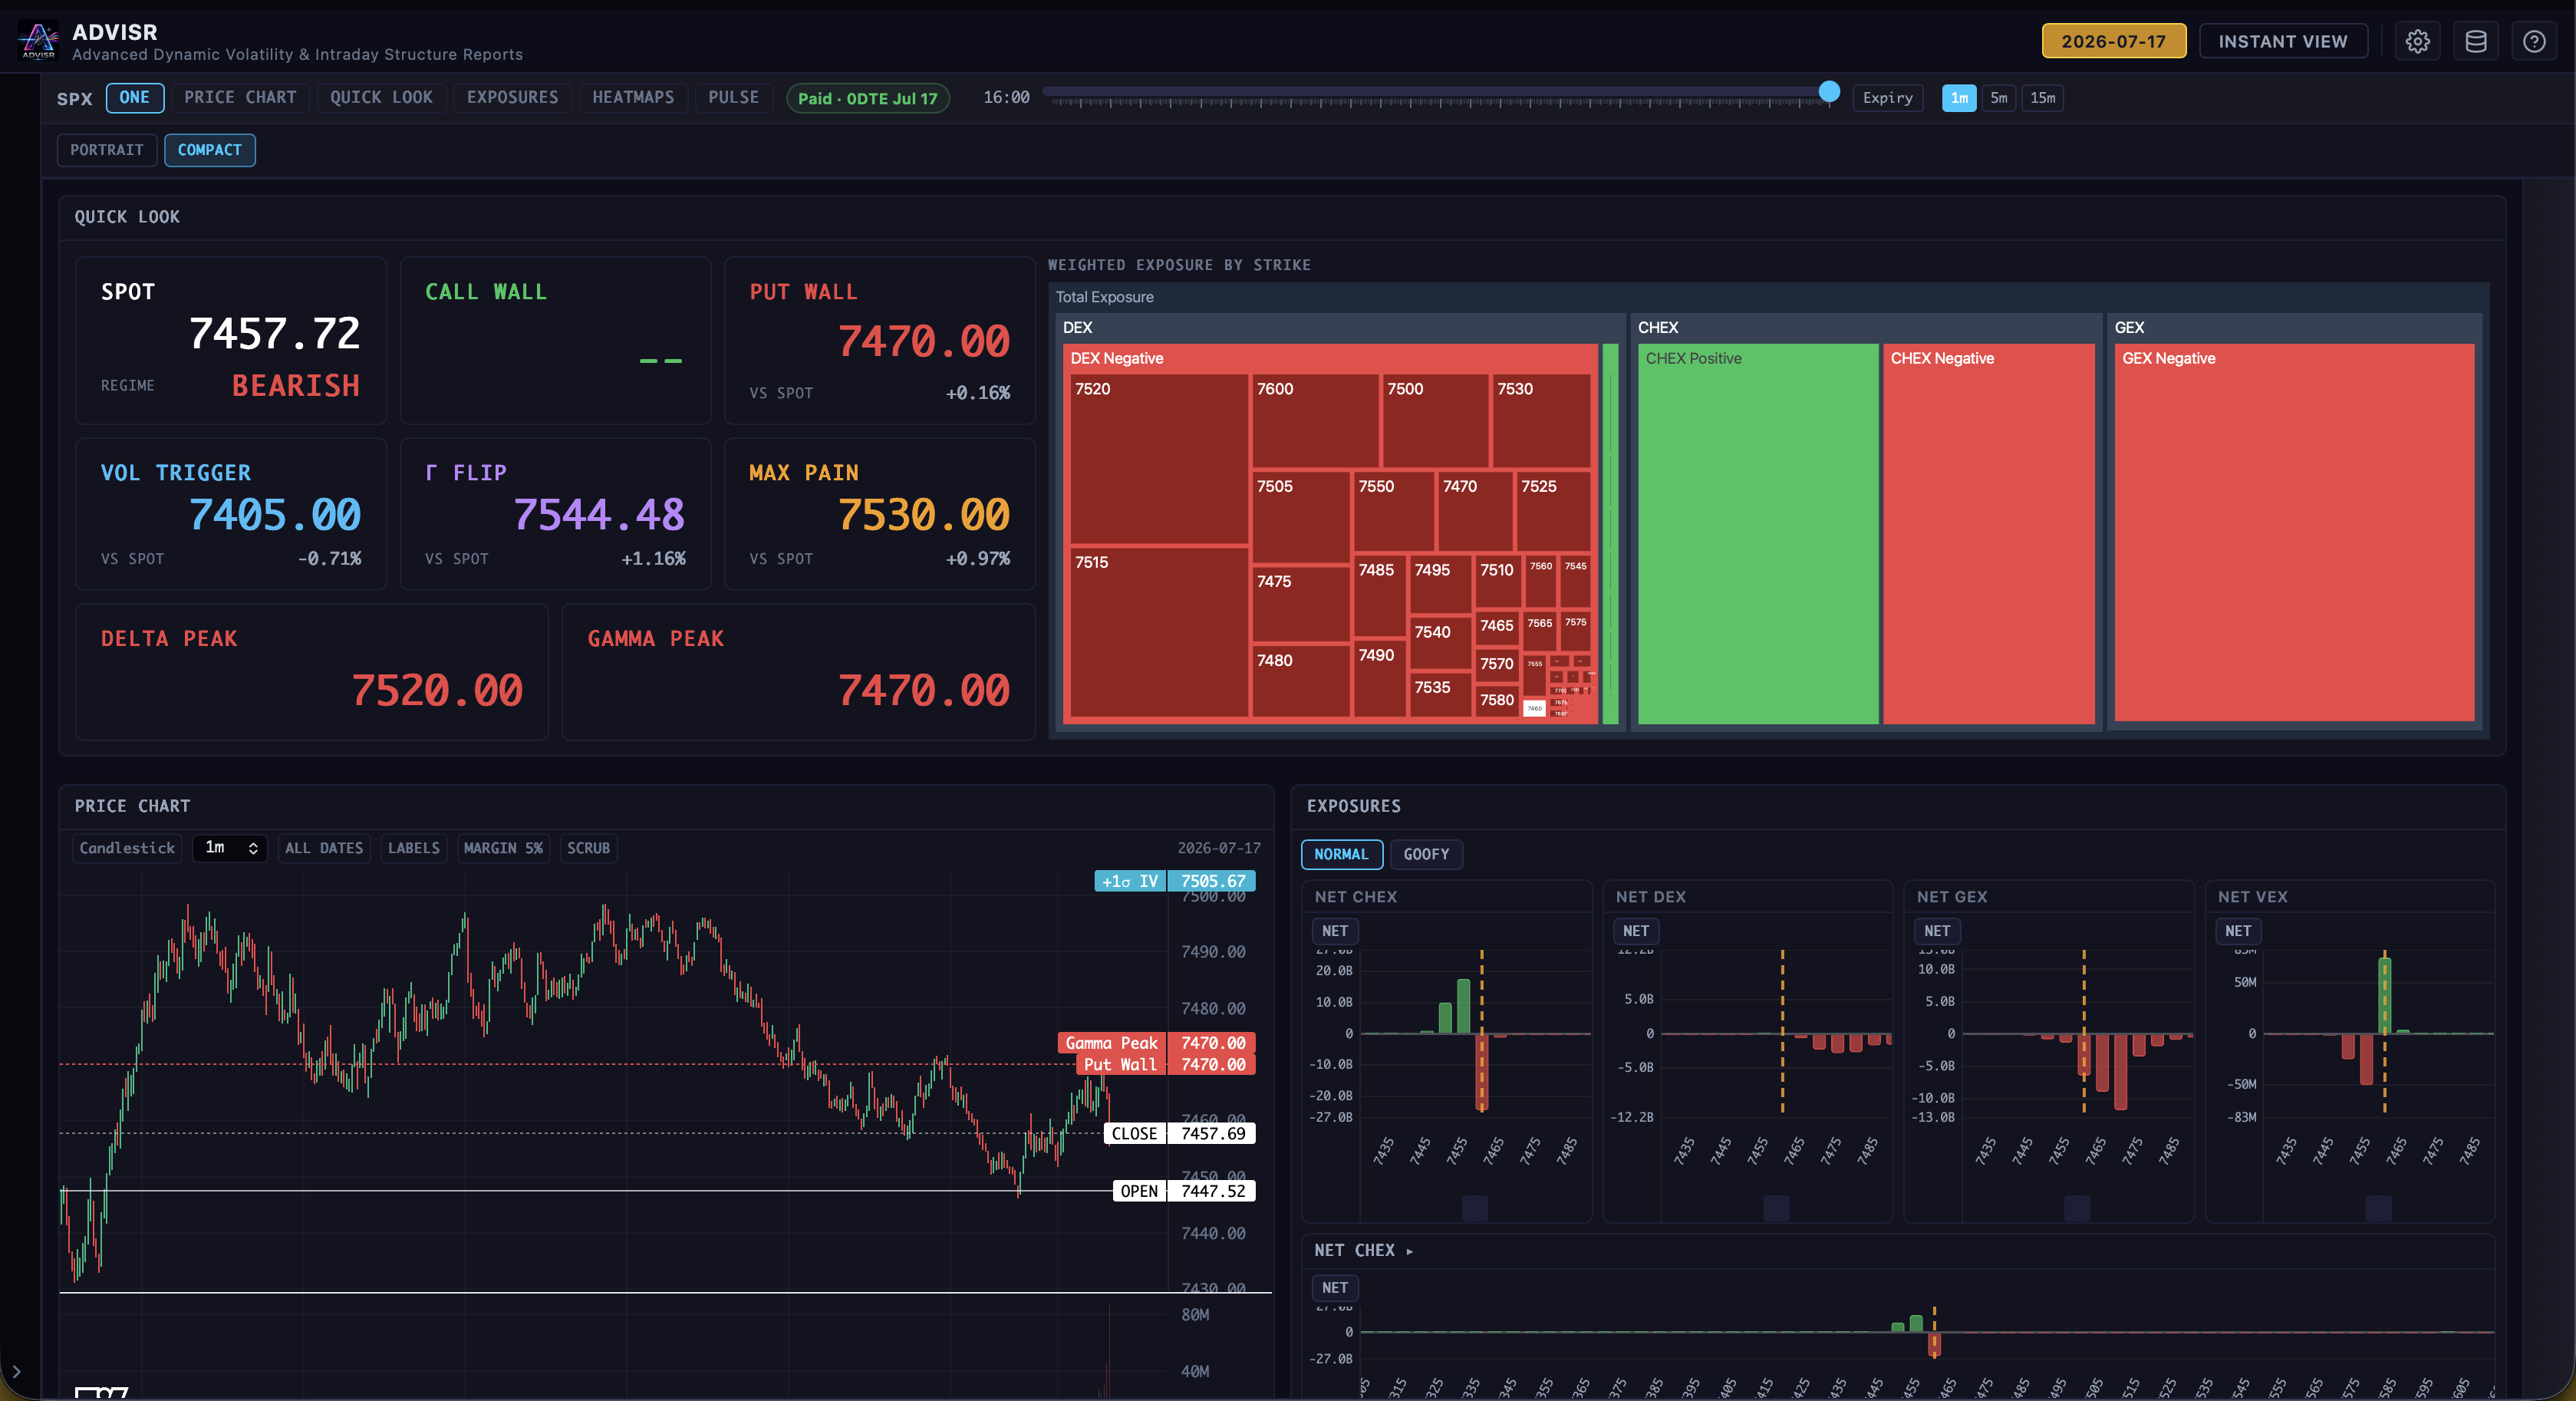This screenshot has height=1401, width=2576.
Task: Click the 7600 treemap cell in DEX
Action: tap(1315, 421)
